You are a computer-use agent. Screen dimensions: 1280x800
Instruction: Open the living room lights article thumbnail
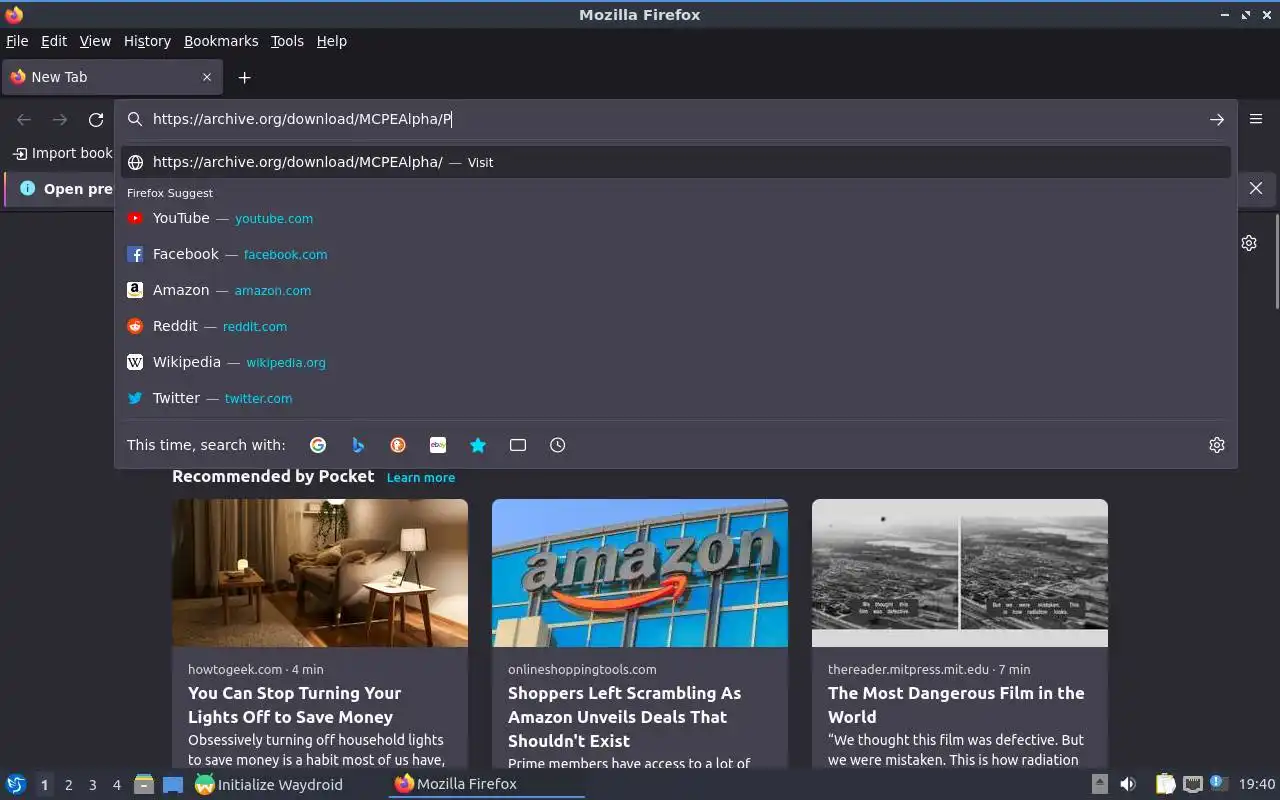point(320,573)
